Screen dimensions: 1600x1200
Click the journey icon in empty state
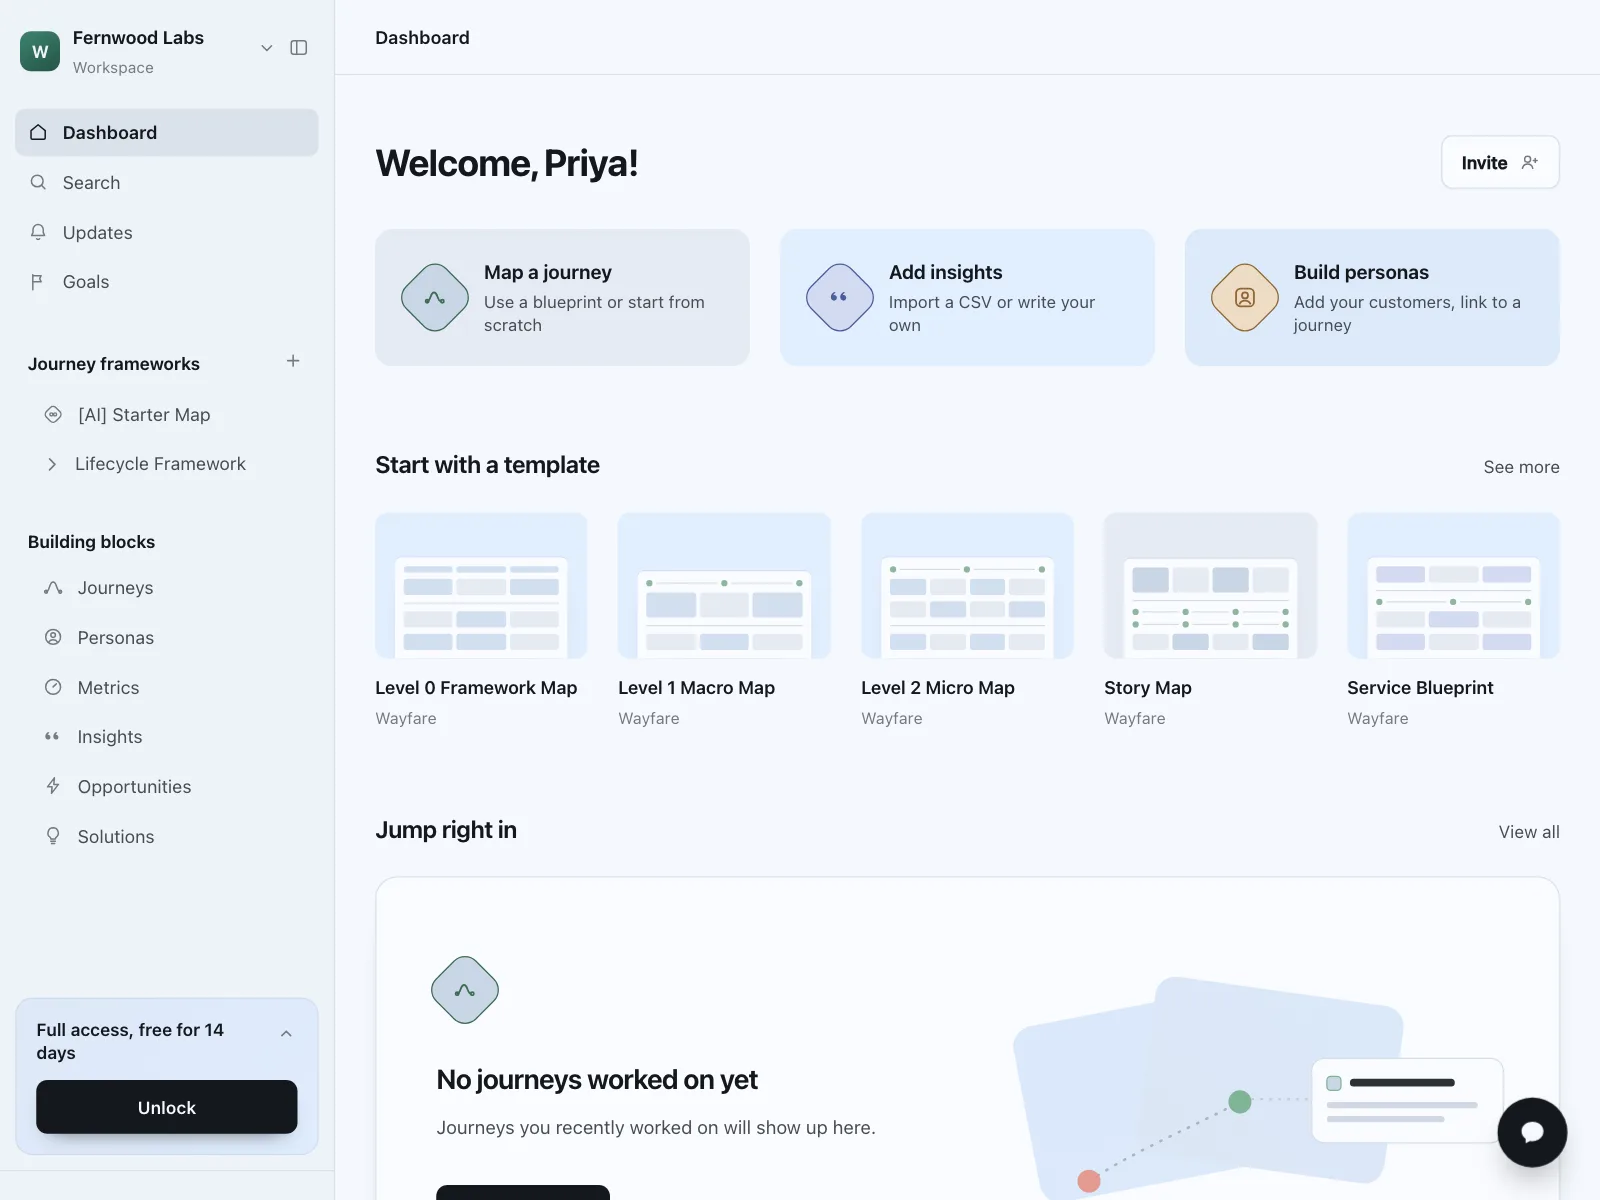(x=465, y=990)
